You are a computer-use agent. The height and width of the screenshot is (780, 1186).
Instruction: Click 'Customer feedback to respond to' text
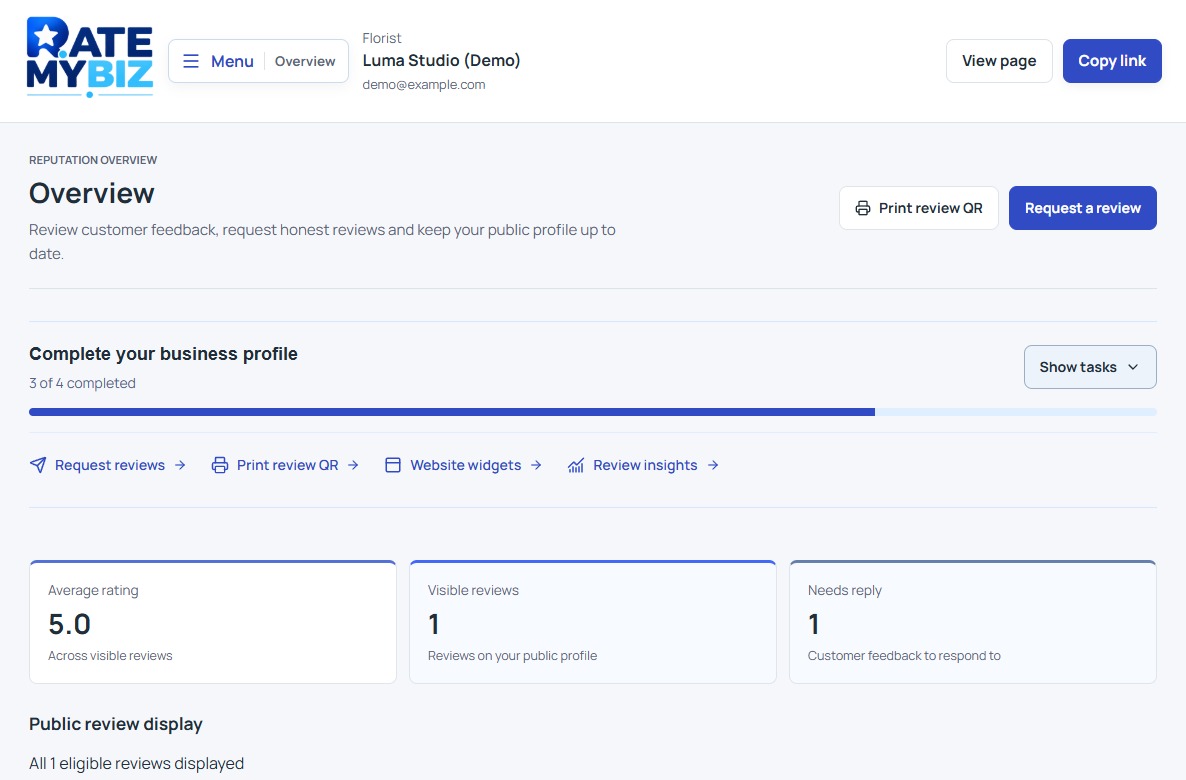coord(904,656)
